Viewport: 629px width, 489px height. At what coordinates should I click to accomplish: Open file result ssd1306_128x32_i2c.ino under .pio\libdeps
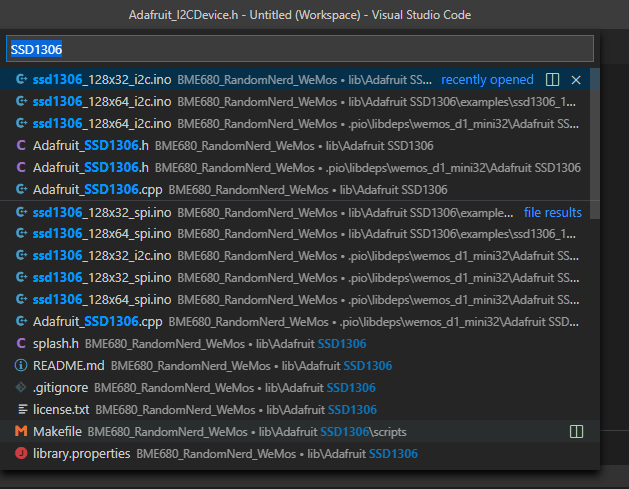click(x=295, y=256)
